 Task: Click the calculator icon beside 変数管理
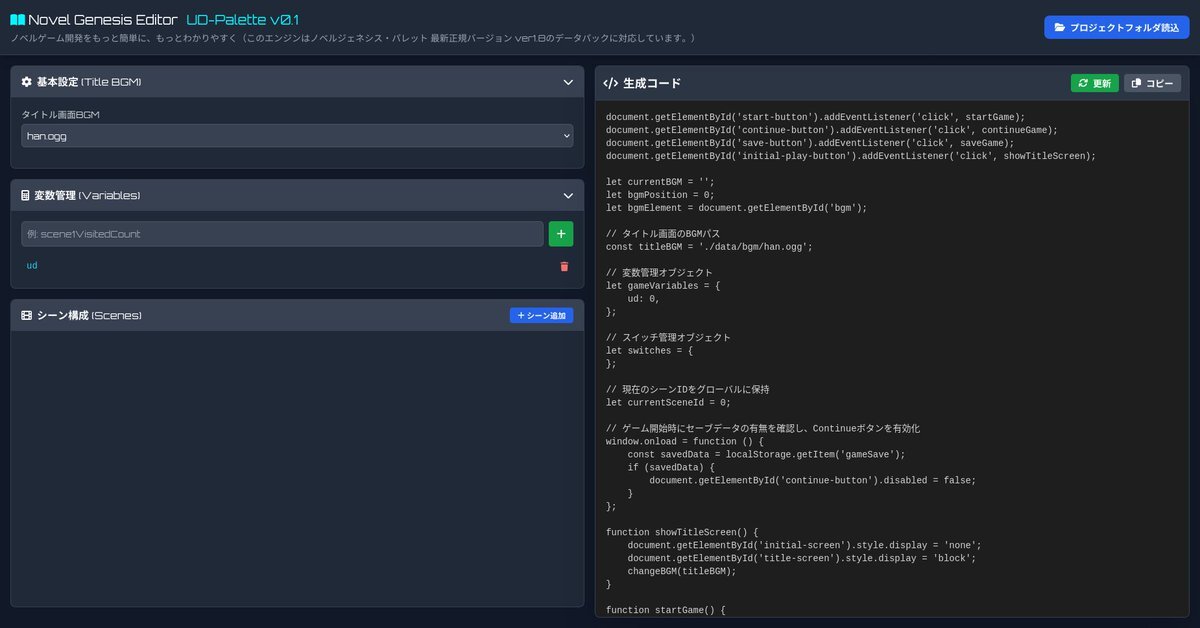[x=26, y=196]
